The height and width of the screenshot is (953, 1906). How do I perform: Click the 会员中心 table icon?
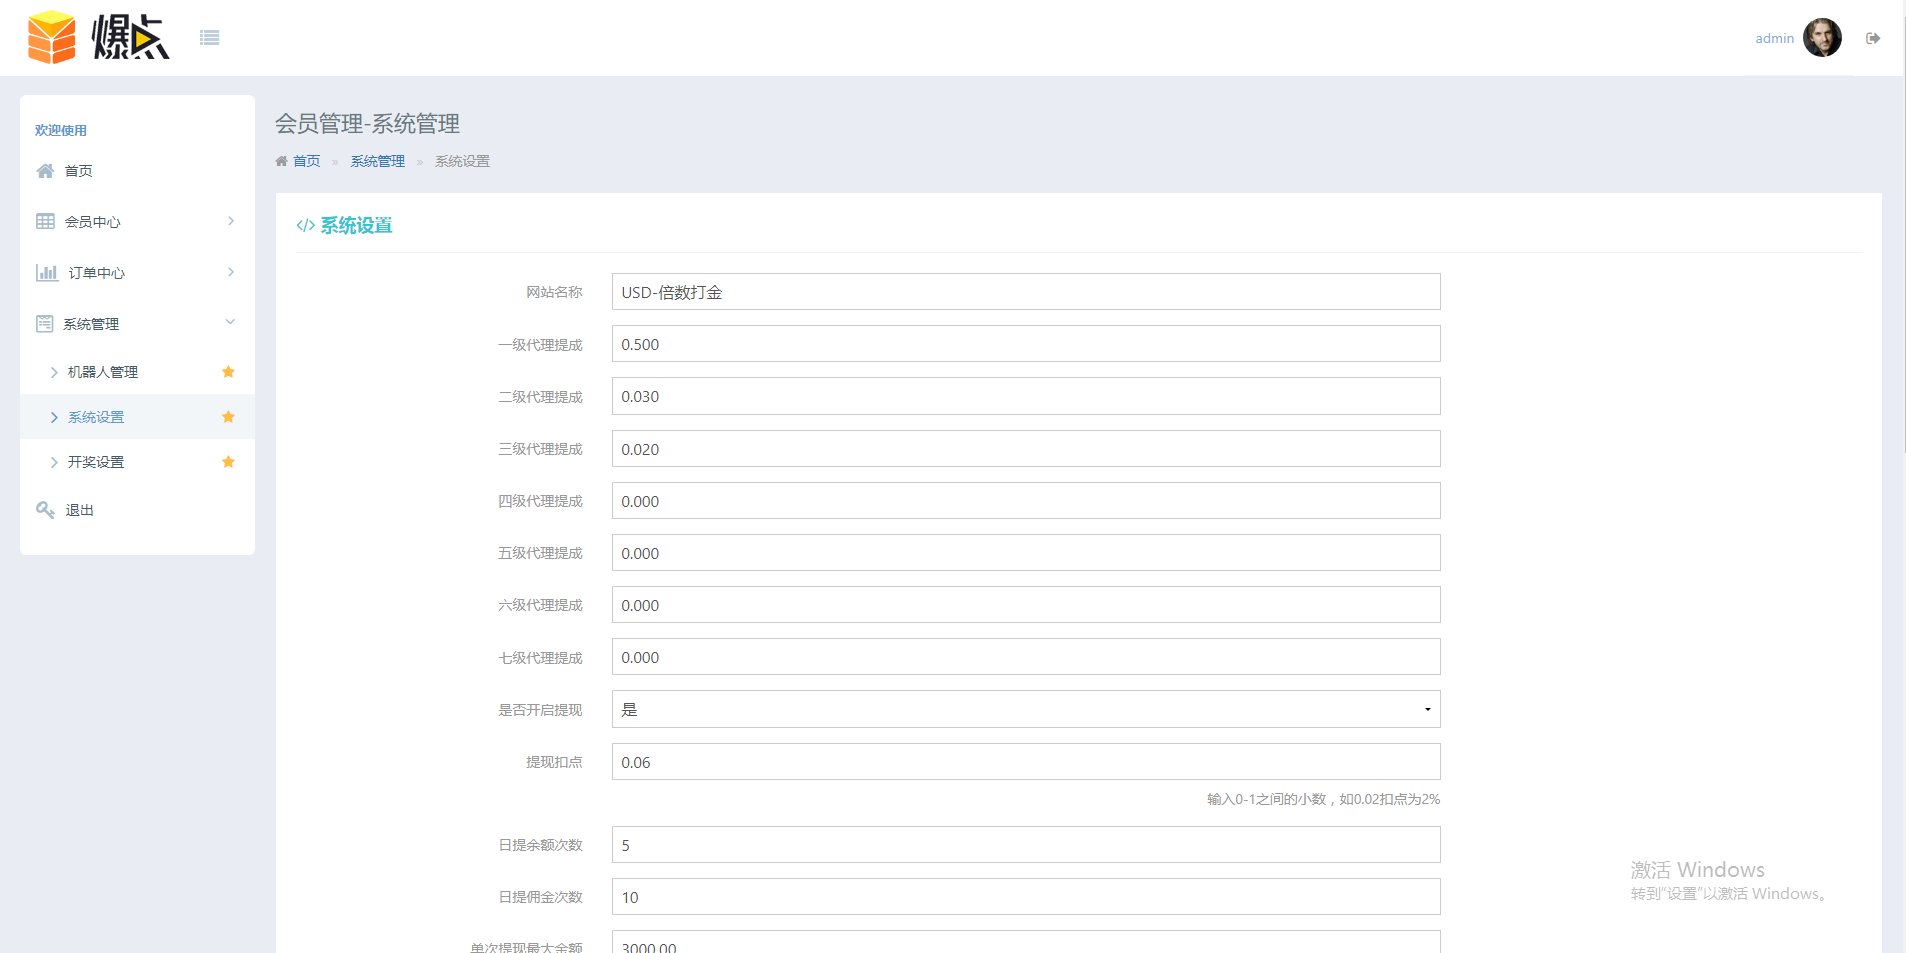pos(45,221)
